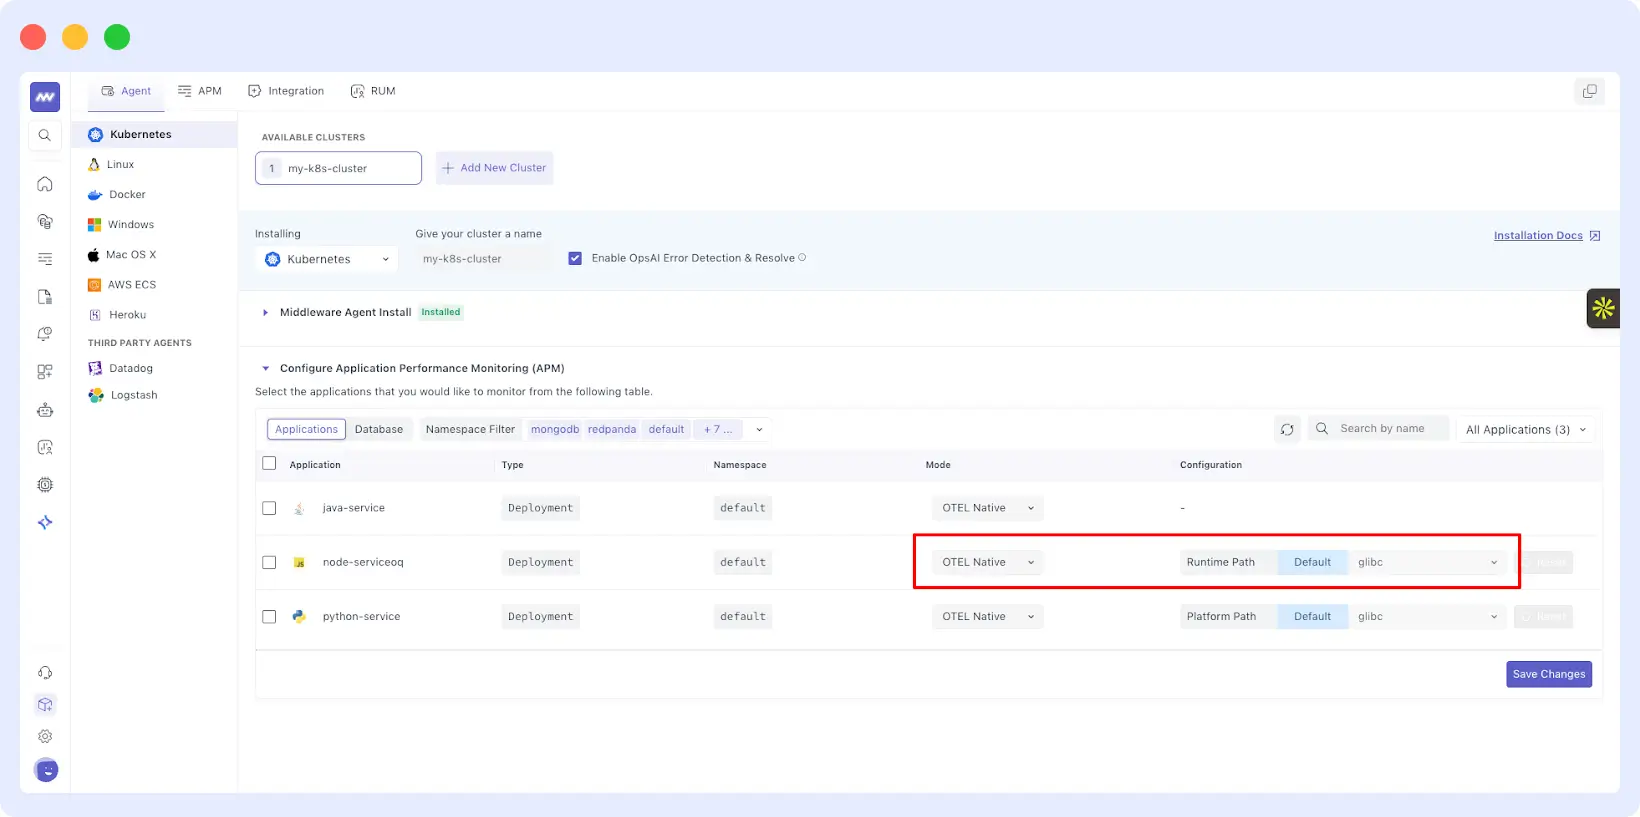1640x817 pixels.
Task: Click the Save Changes button
Action: pos(1548,674)
